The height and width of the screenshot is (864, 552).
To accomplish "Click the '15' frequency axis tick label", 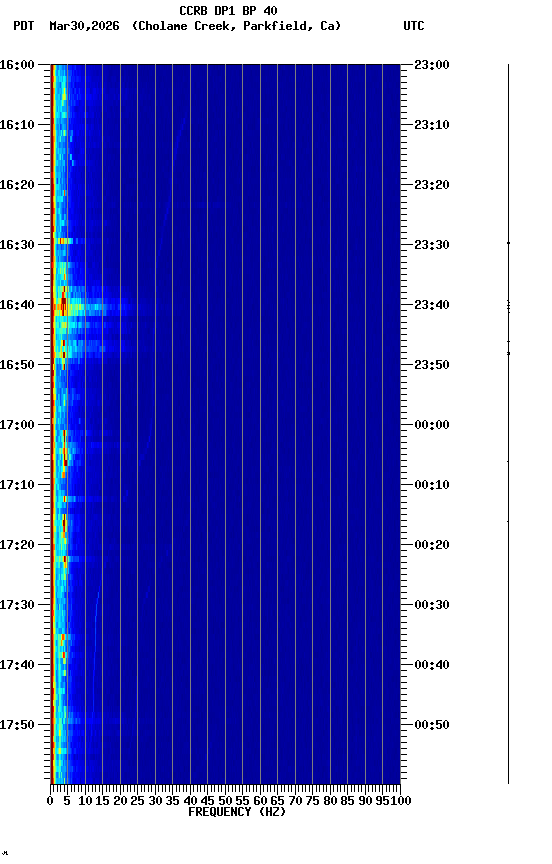I will click(102, 802).
